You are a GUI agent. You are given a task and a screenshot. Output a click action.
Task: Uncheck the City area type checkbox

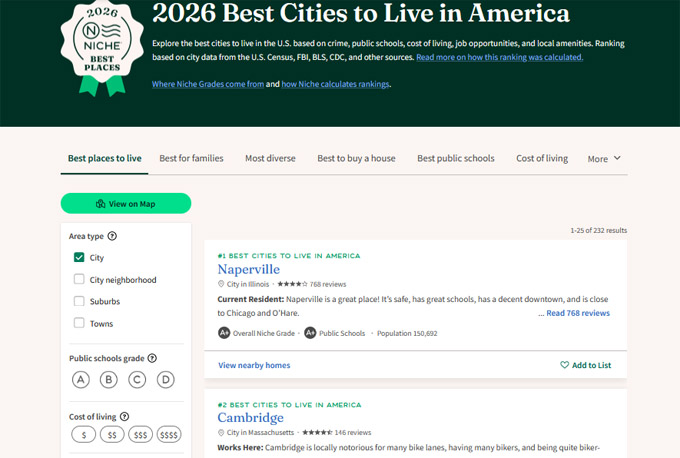[79, 258]
